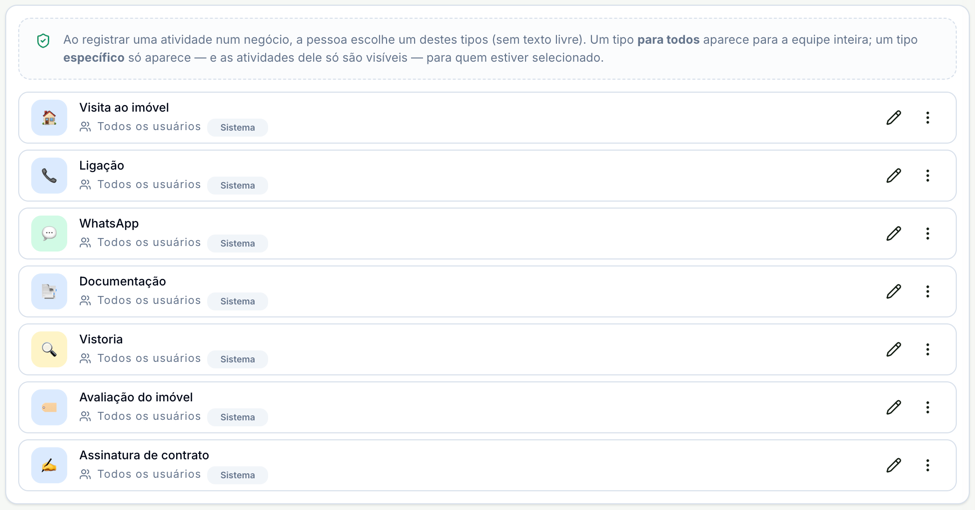Click the Sistema badge on Vistoria

[x=238, y=359]
